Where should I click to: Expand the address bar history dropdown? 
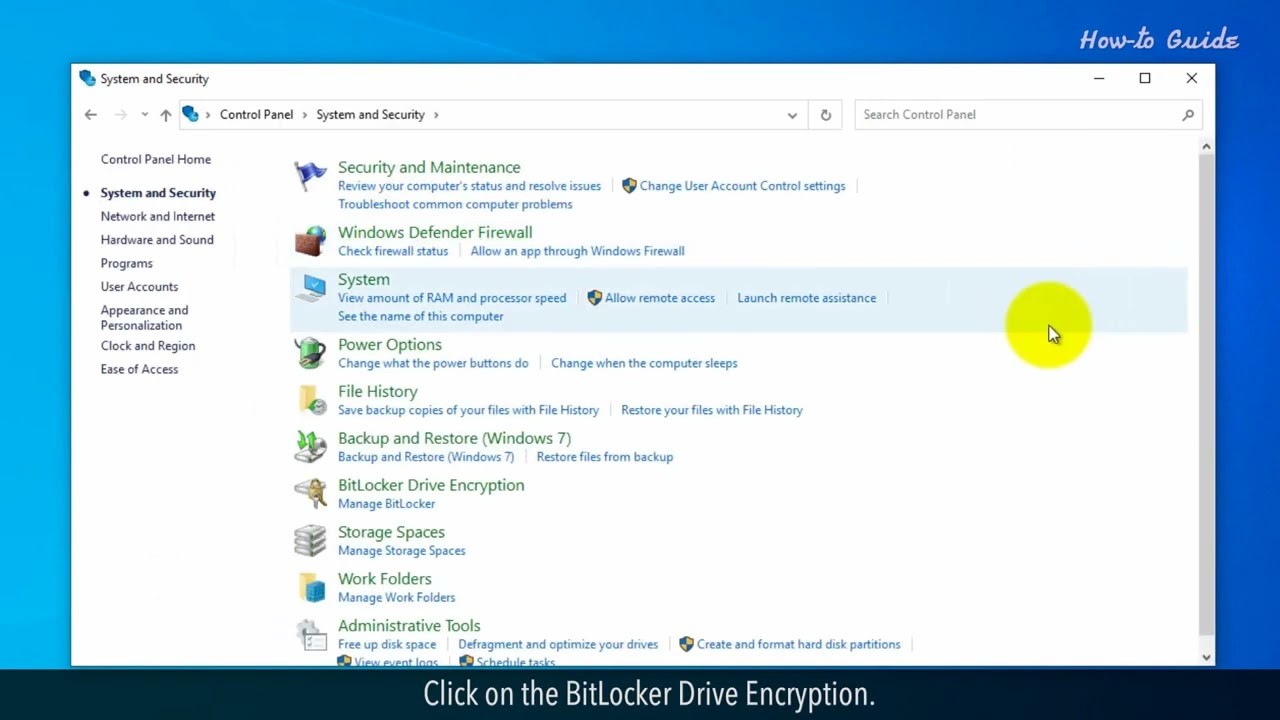pyautogui.click(x=792, y=114)
